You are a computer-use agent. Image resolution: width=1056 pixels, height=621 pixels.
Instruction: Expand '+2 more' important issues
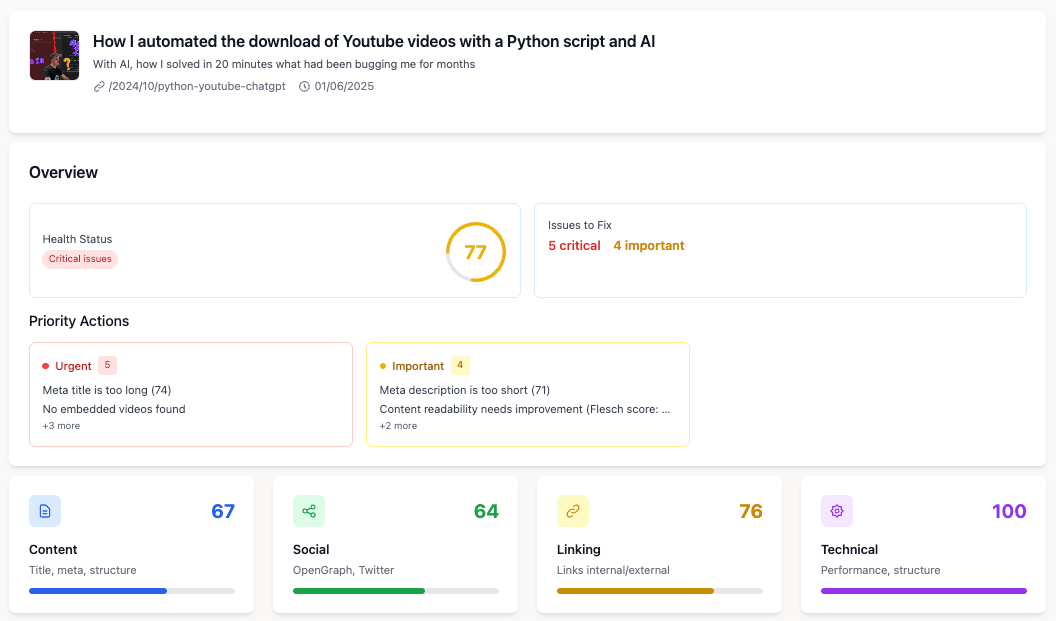pyautogui.click(x=398, y=426)
